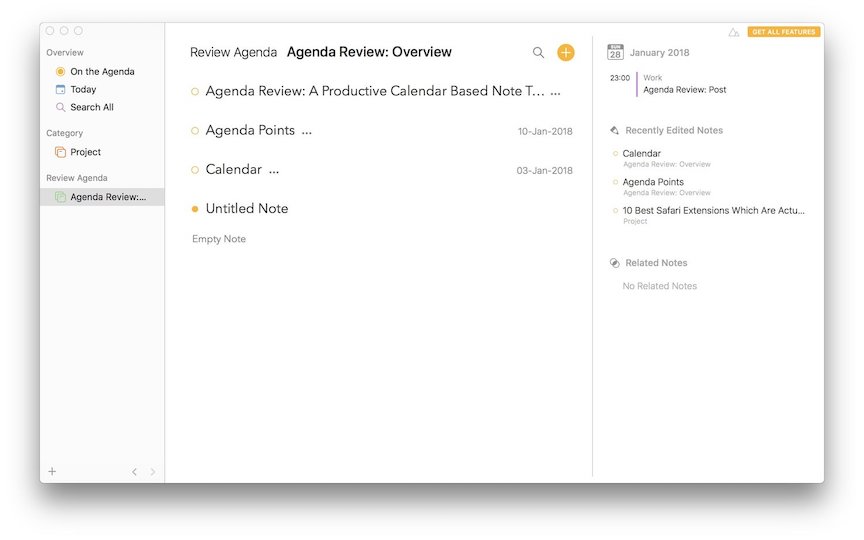This screenshot has height=540, width=864.
Task: Expand the Calendar note ellipsis
Action: tap(274, 170)
